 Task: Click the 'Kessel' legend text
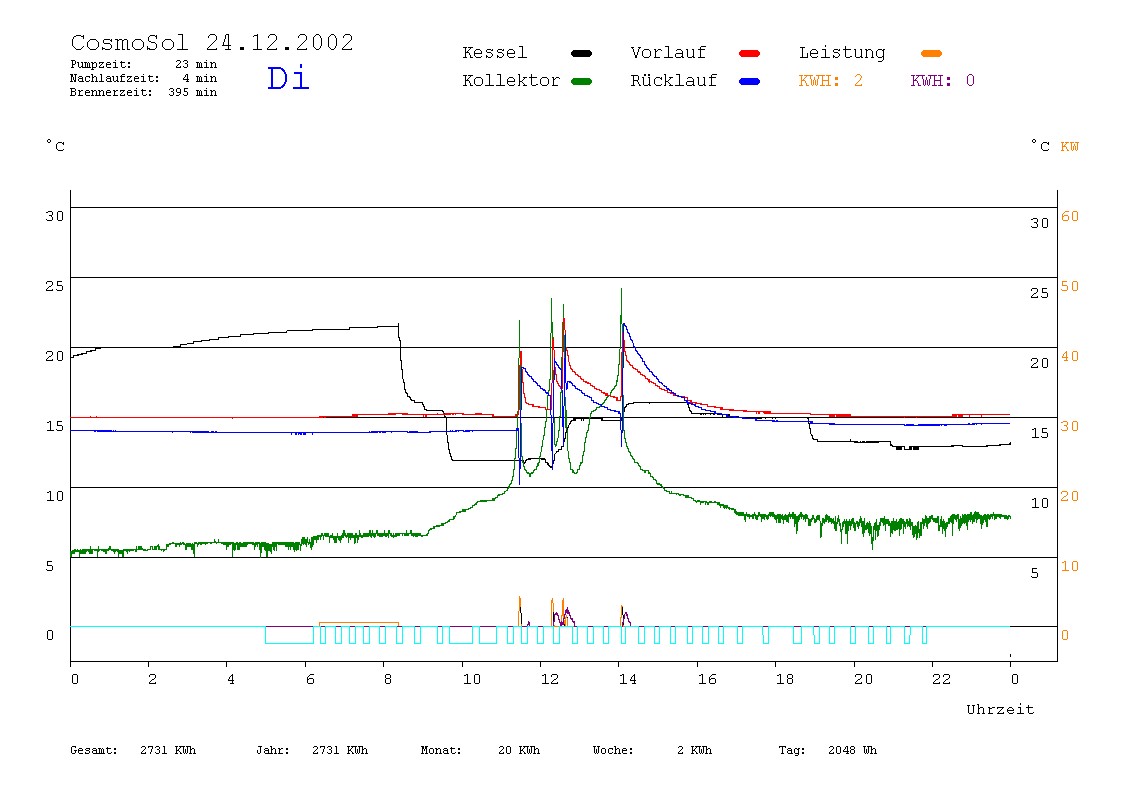point(495,53)
